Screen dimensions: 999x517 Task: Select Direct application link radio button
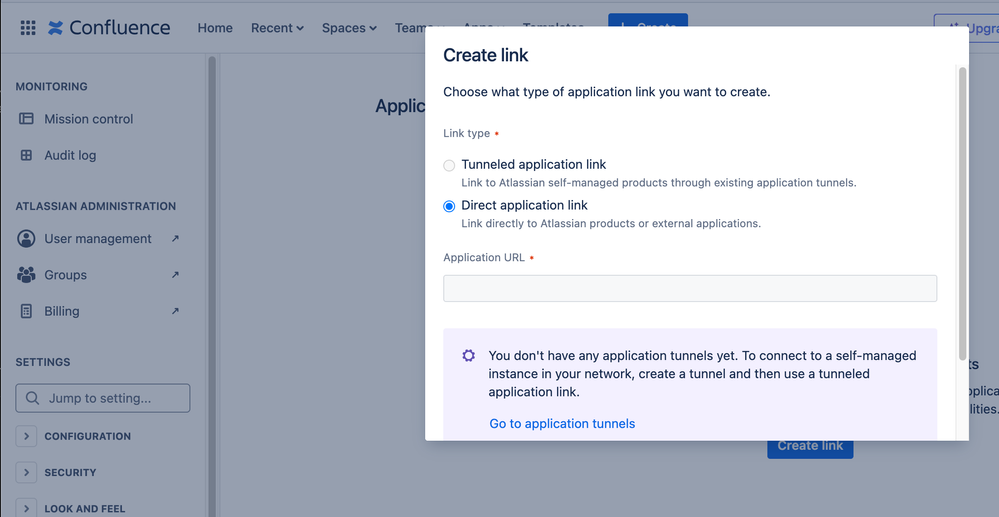449,206
